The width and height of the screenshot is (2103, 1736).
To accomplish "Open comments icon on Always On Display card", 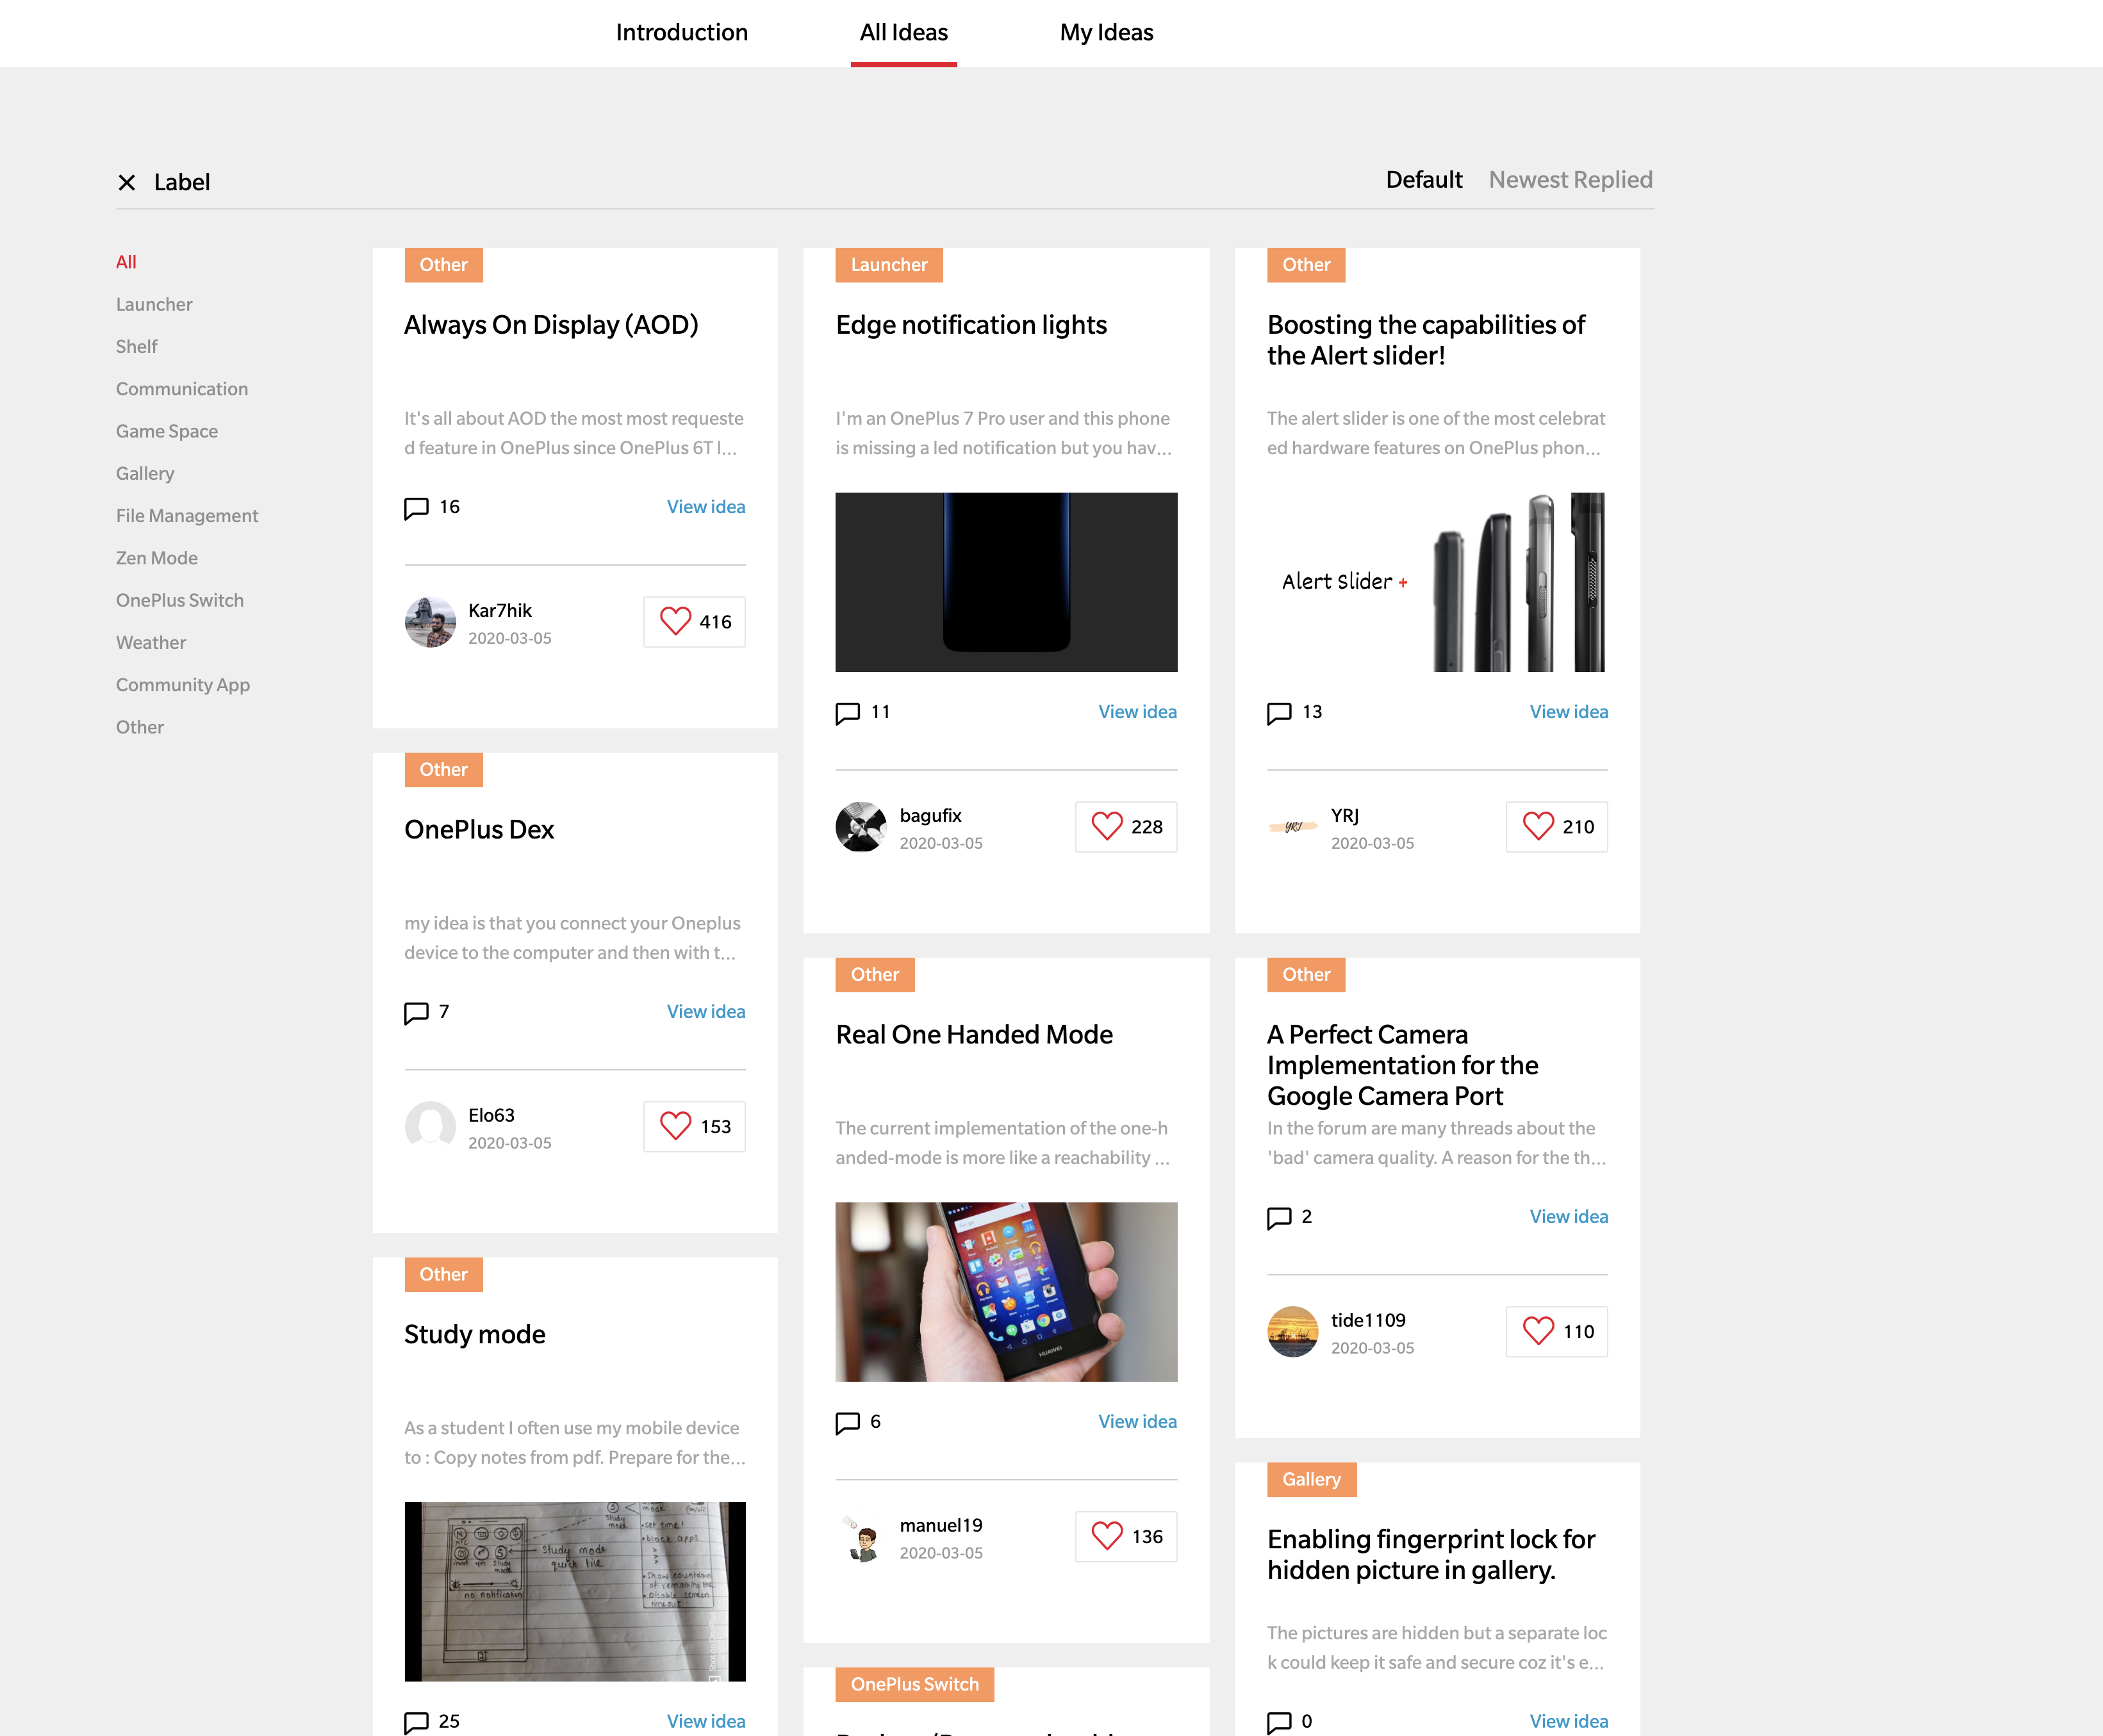I will [416, 508].
